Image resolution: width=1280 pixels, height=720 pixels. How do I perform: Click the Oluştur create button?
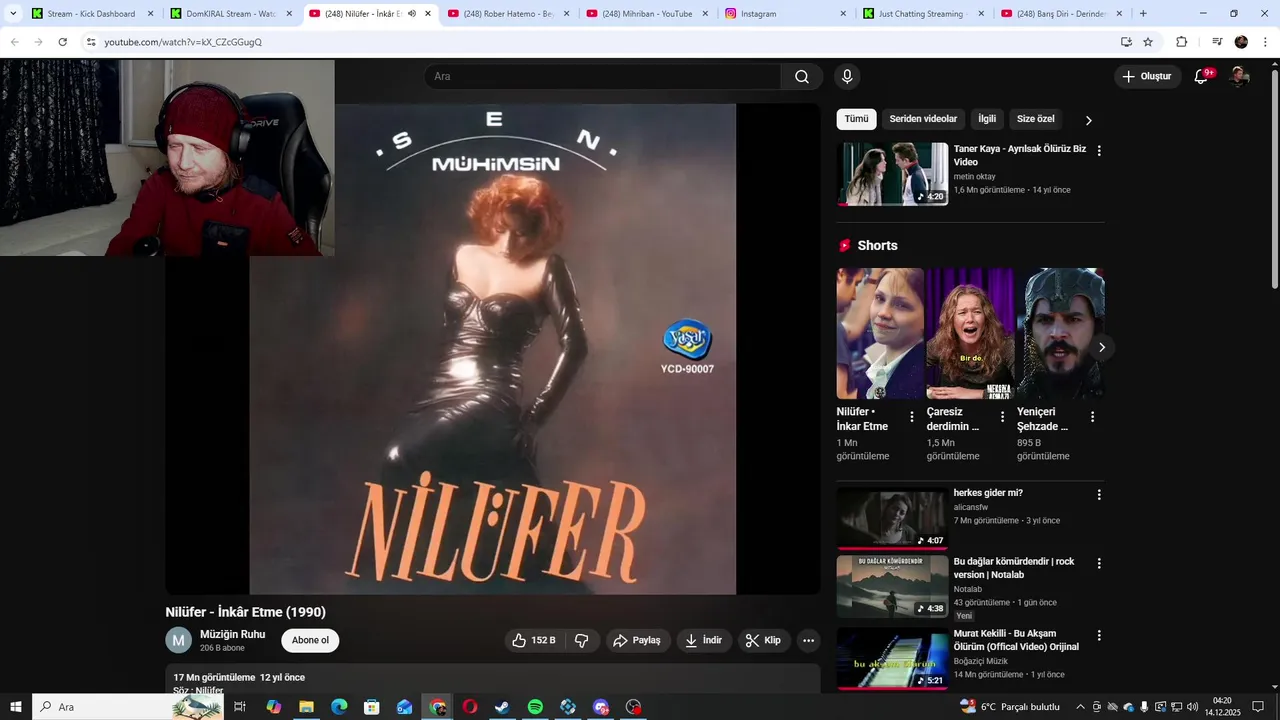1147,77
